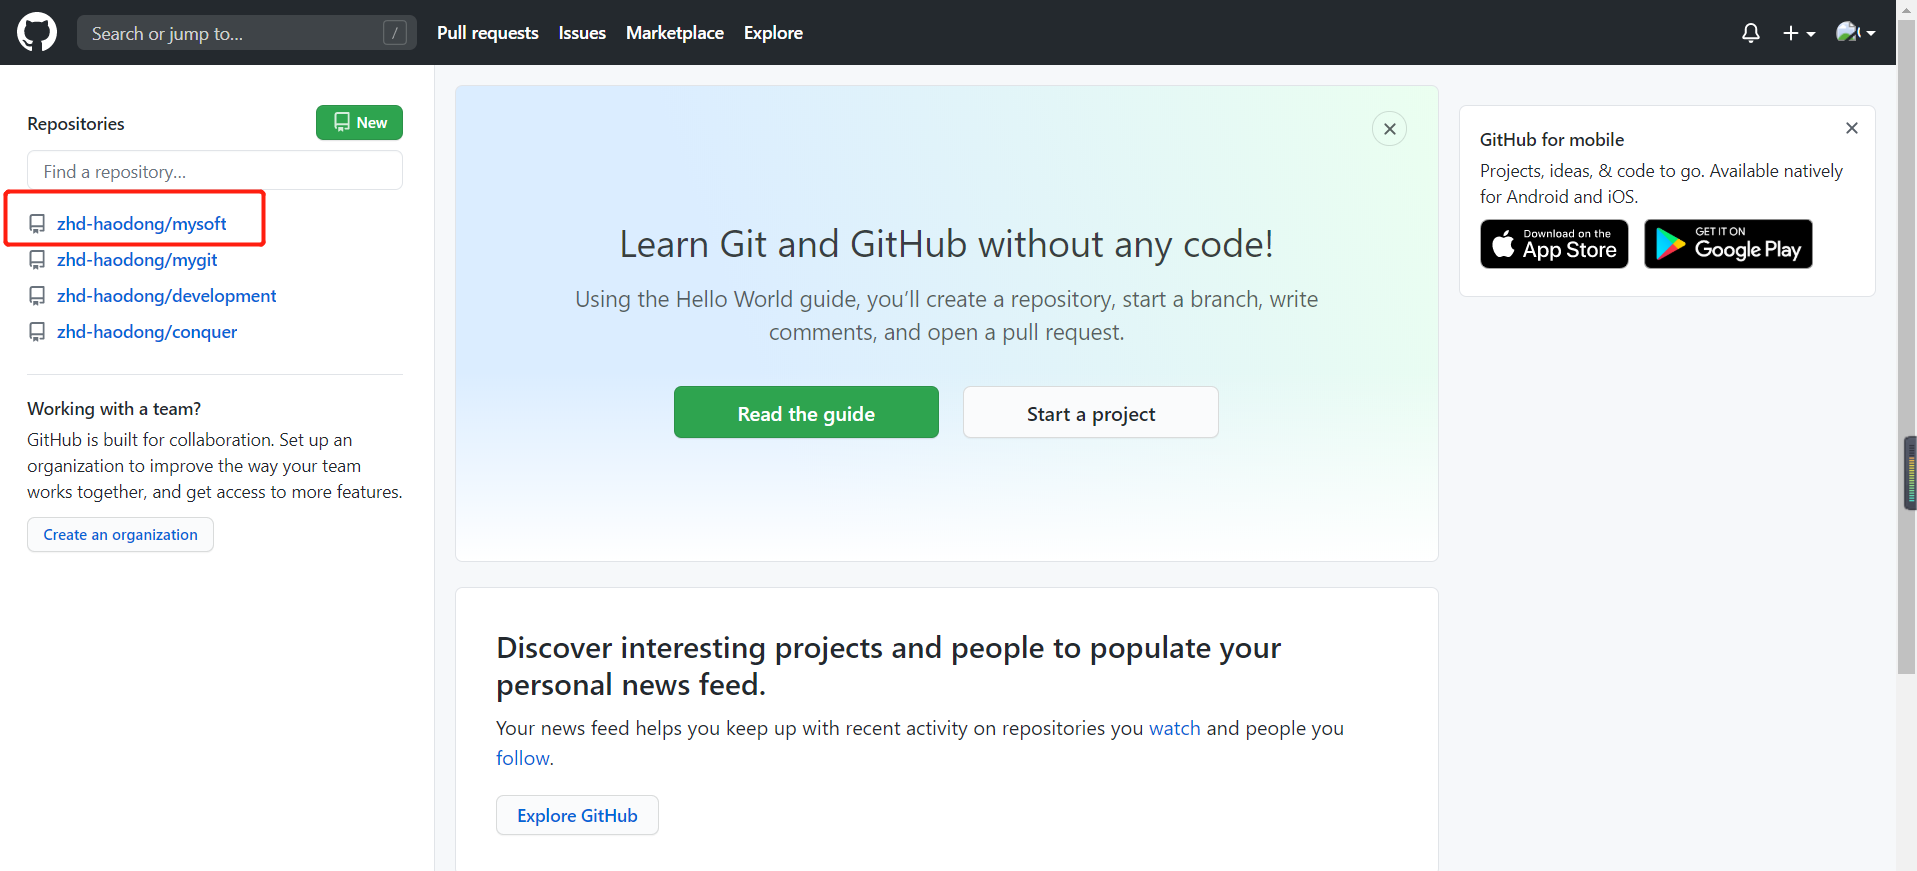Click repo icon beside zhd-haodong/mygit
This screenshot has height=871, width=1917.
point(37,260)
